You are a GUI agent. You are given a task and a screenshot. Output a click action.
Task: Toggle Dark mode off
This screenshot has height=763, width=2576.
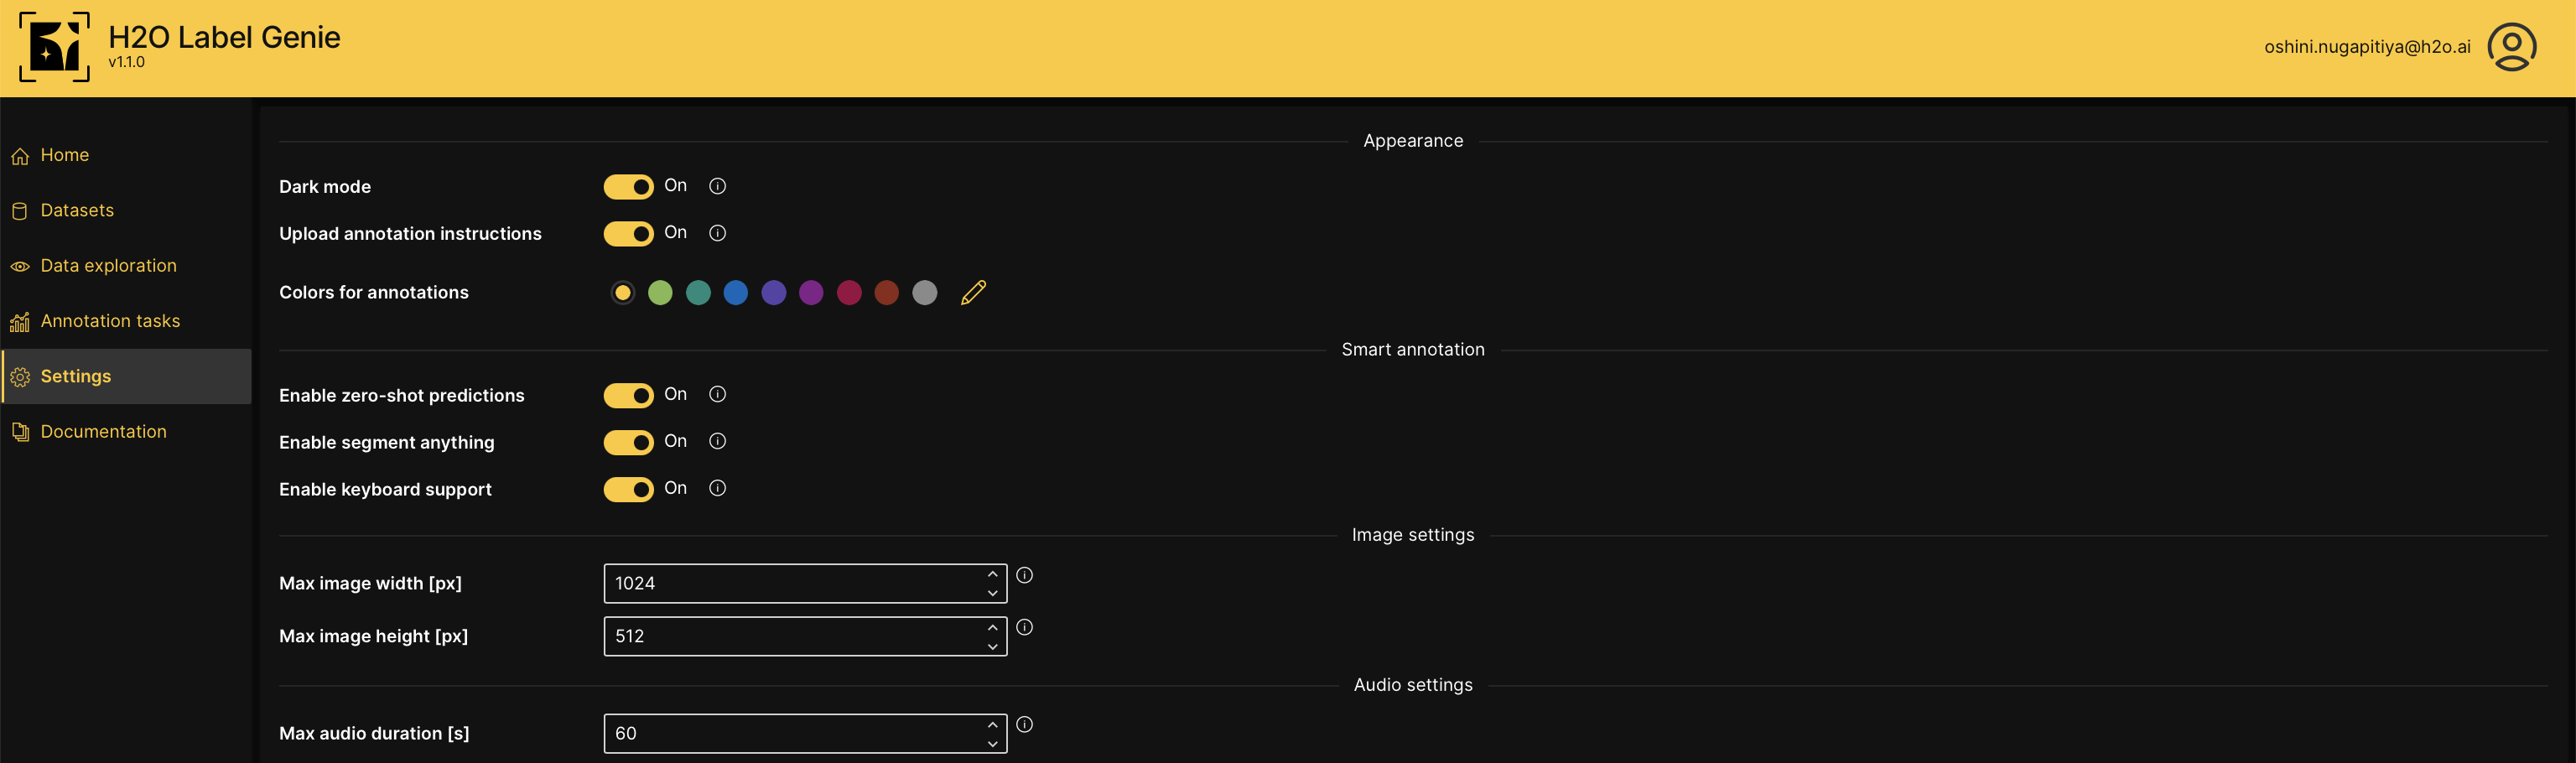pyautogui.click(x=628, y=186)
